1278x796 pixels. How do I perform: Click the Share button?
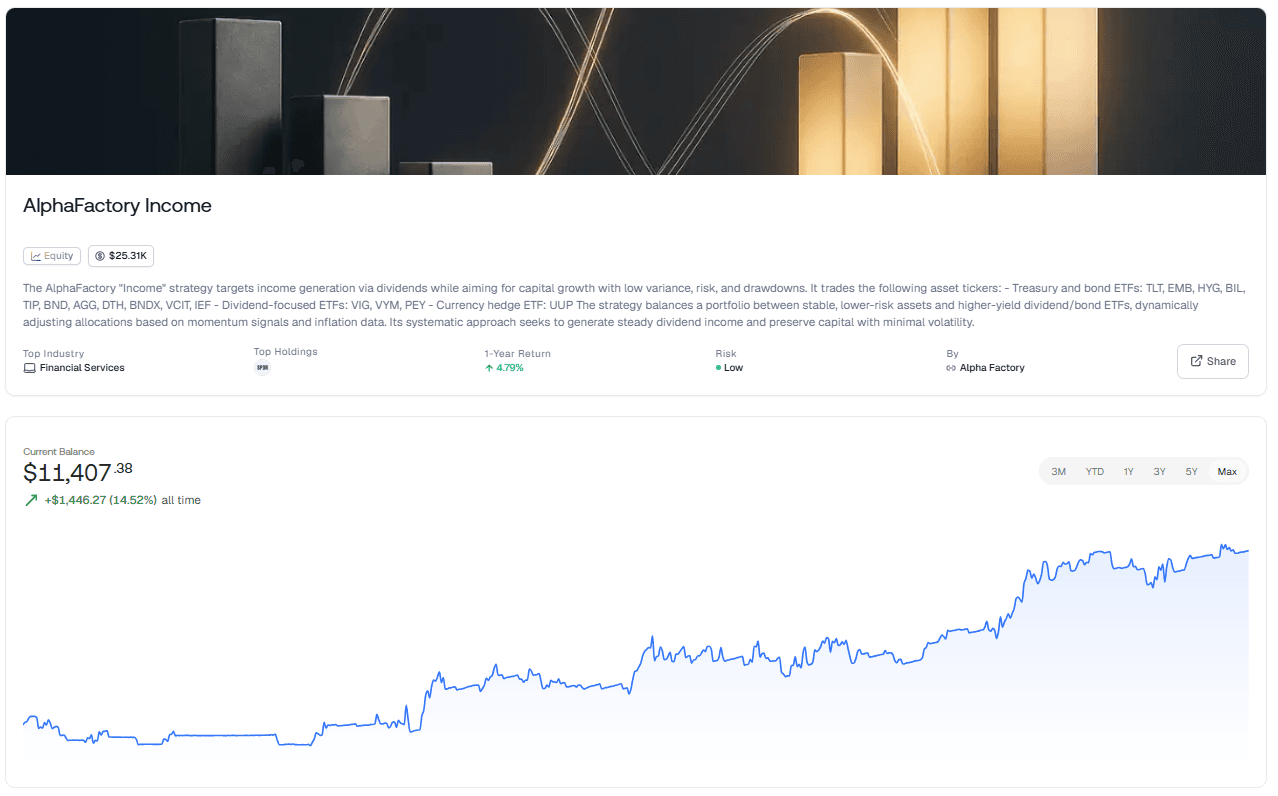tap(1212, 361)
